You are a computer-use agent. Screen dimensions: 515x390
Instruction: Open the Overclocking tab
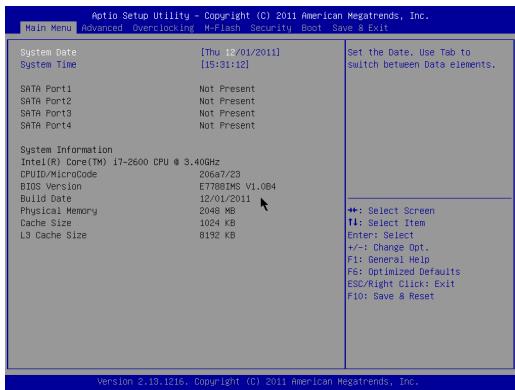coord(163,28)
